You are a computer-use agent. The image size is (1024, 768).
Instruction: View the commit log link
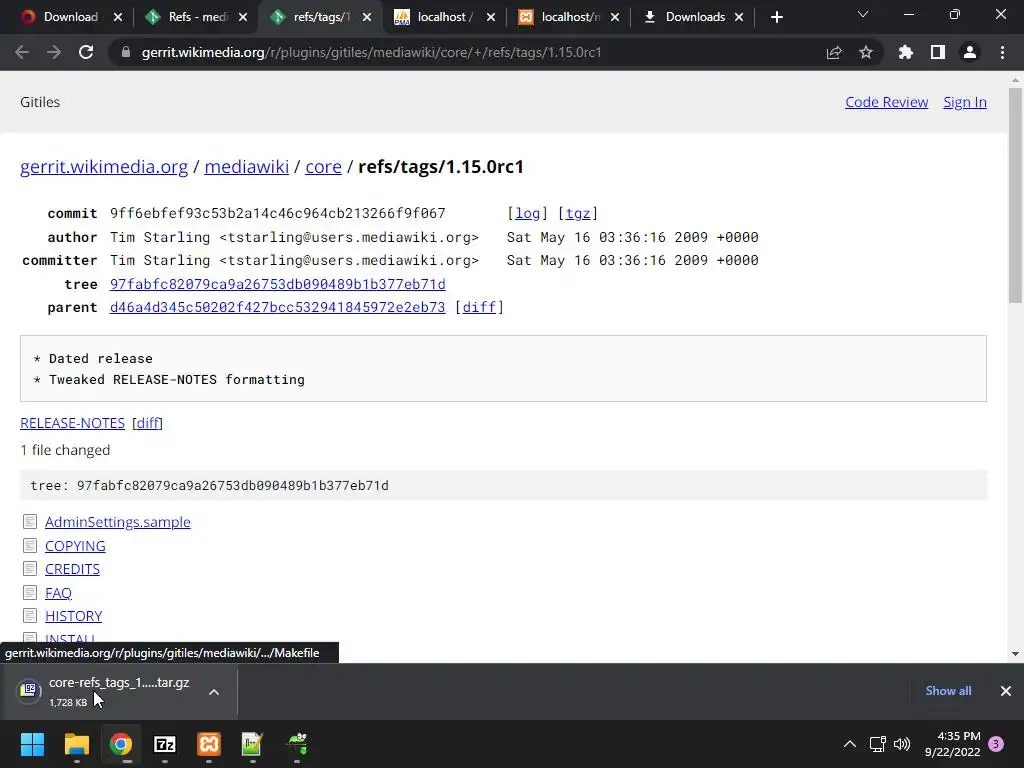tap(527, 213)
